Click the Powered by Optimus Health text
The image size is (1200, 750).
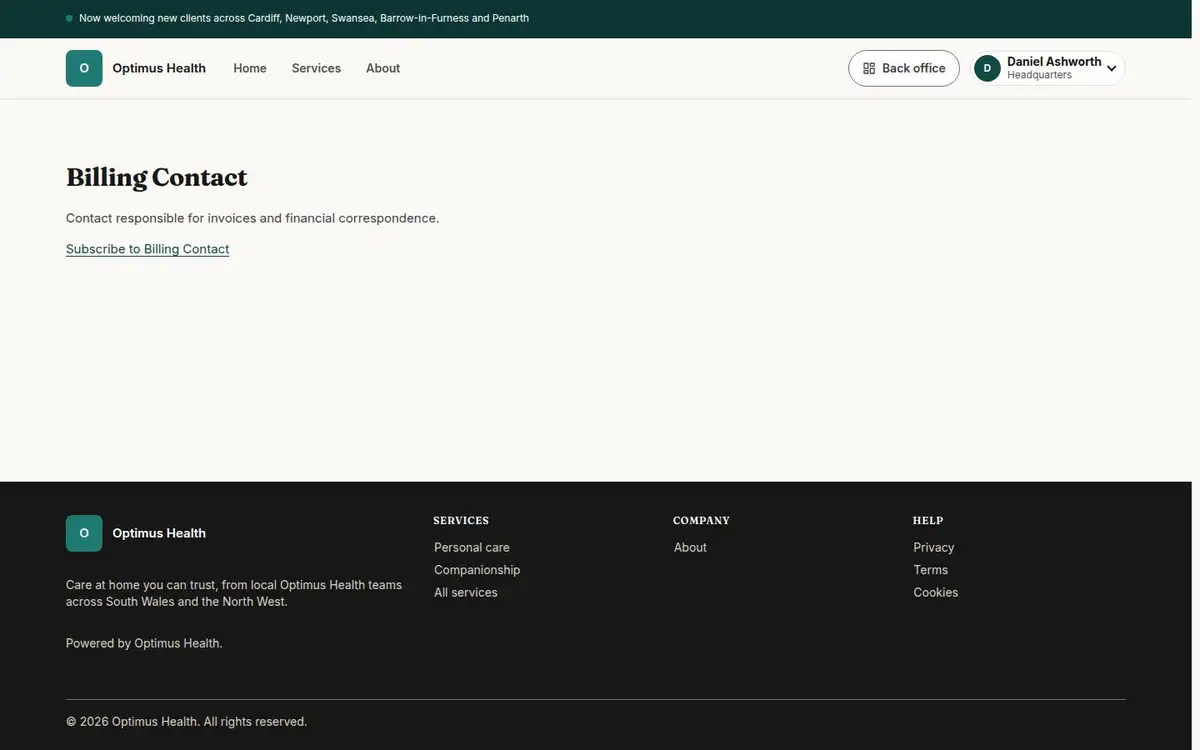pos(144,643)
